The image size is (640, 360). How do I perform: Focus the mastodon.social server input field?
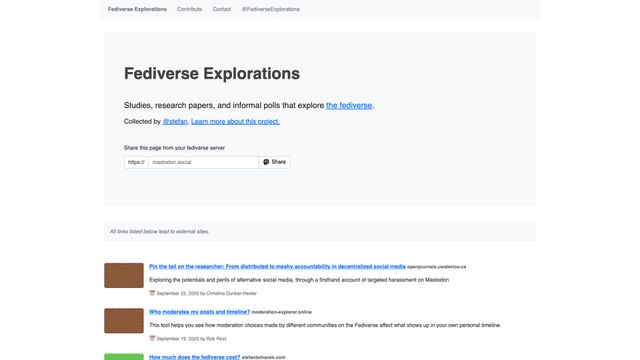click(x=203, y=162)
